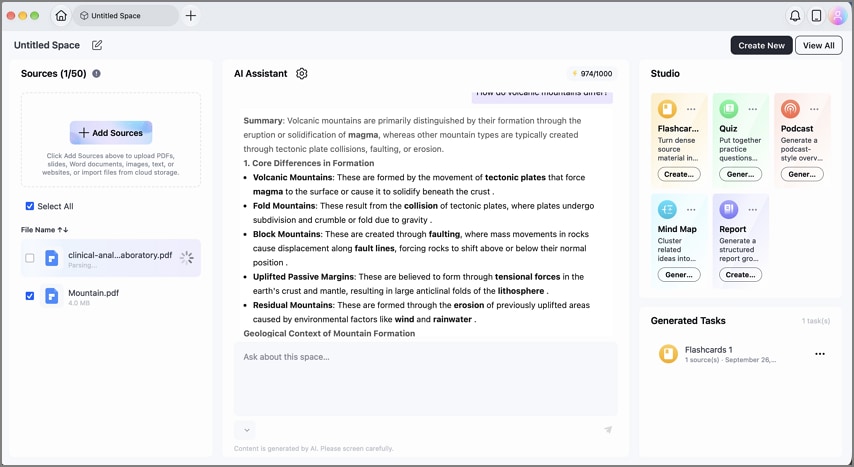The height and width of the screenshot is (467, 854).
Task: Show the Sources info icon
Action: (x=96, y=74)
